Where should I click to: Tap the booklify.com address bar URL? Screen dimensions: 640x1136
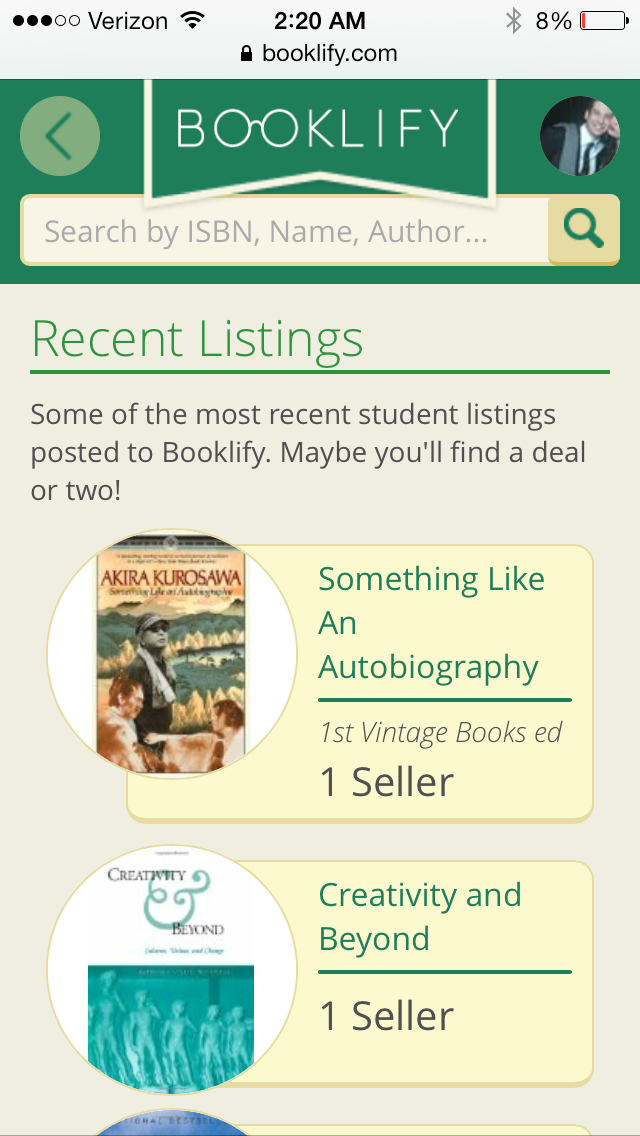[x=329, y=54]
